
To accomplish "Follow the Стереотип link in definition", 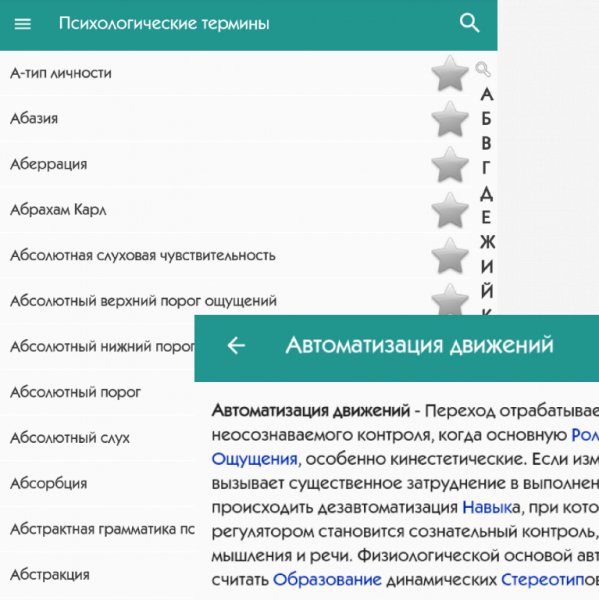I will point(543,580).
